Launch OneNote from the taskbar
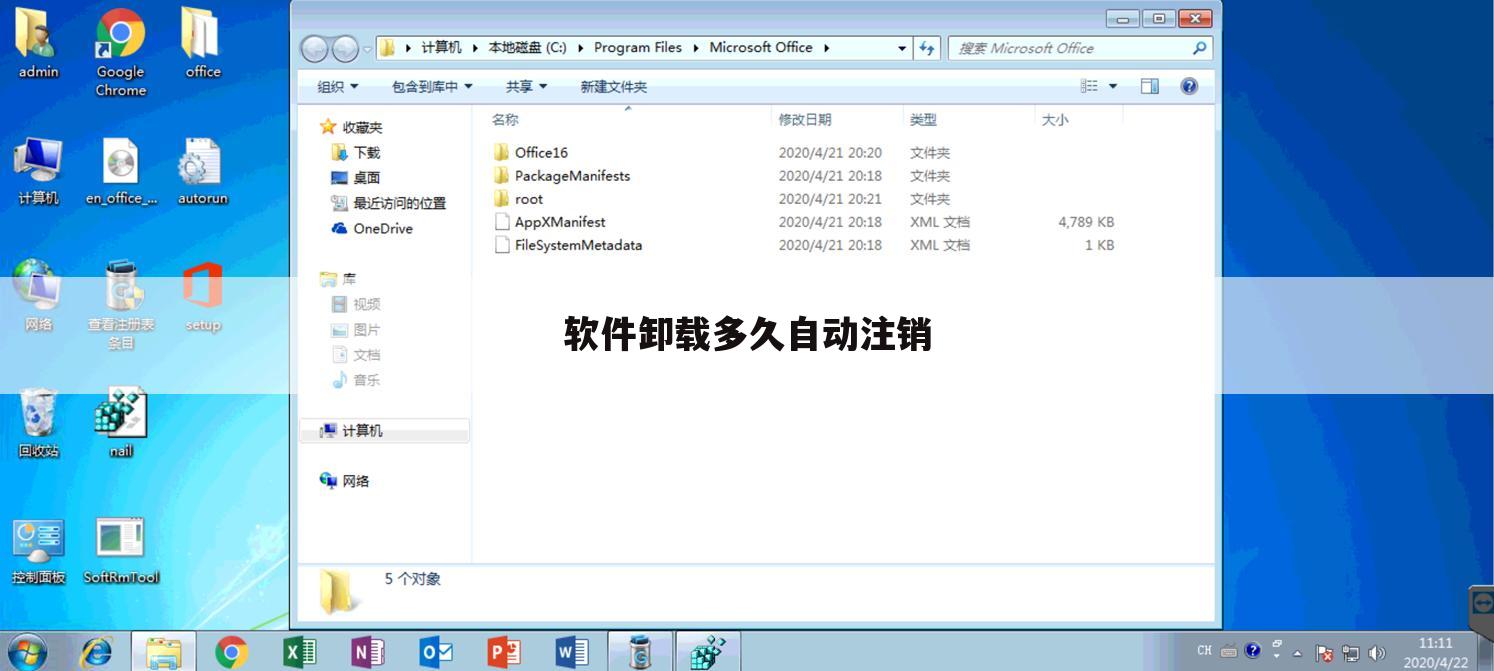The height and width of the screenshot is (671, 1494). point(368,652)
